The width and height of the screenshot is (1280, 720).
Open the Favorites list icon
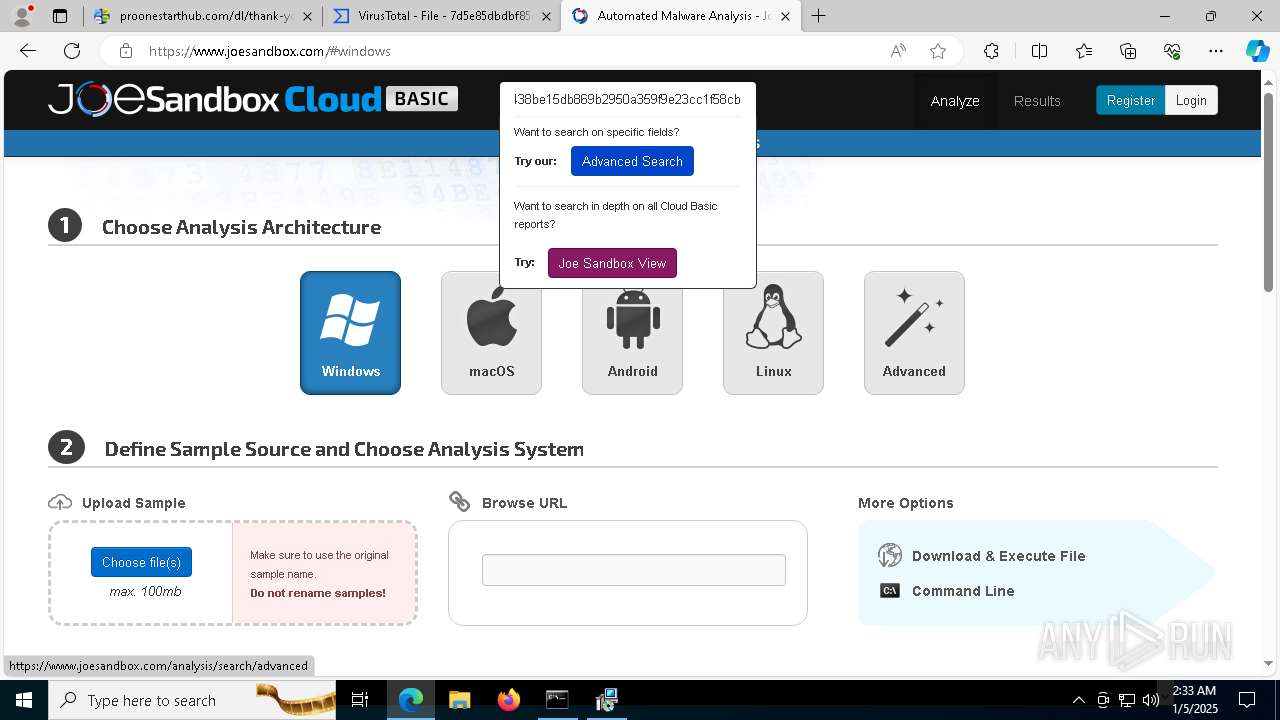pos(1084,51)
